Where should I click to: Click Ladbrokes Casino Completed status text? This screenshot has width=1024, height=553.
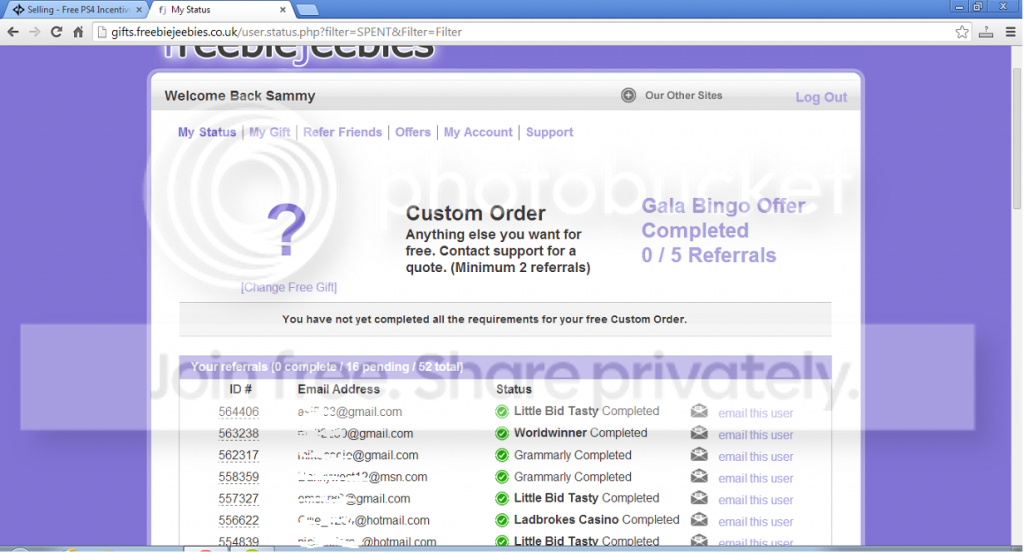[x=596, y=520]
